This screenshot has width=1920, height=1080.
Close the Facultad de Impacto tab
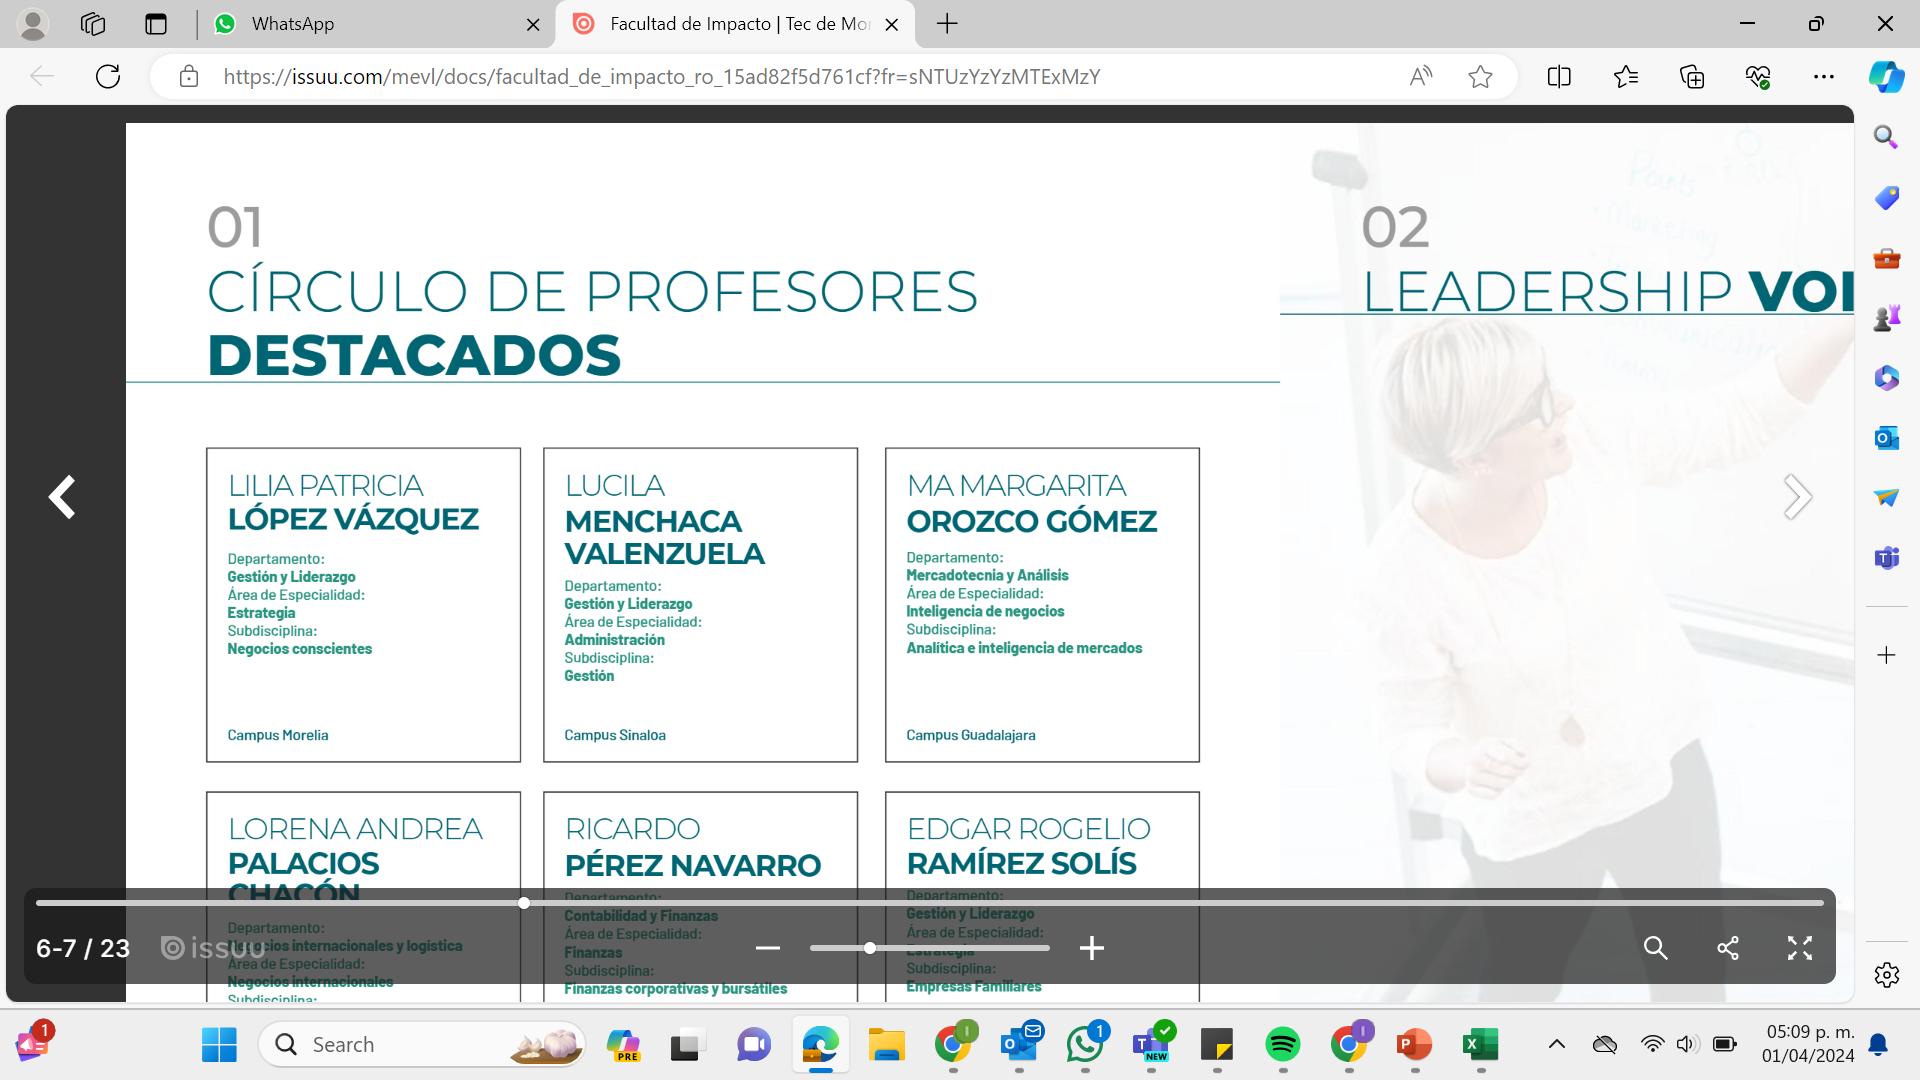pyautogui.click(x=893, y=25)
